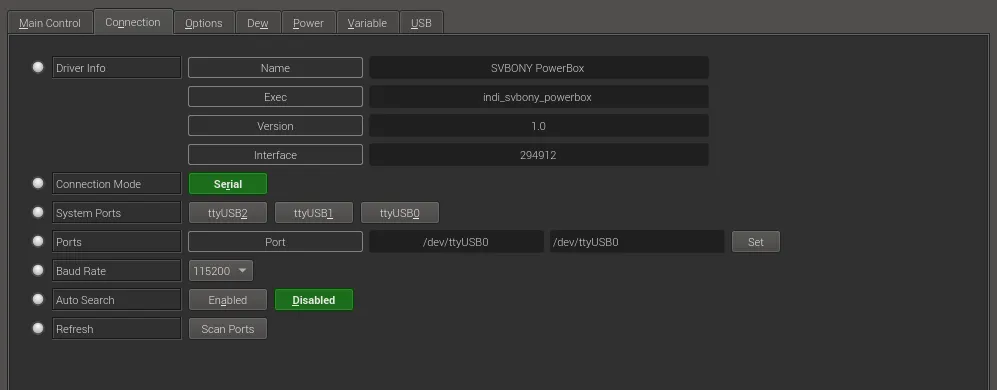The image size is (997, 390).
Task: Open the Dew tab
Action: point(258,23)
